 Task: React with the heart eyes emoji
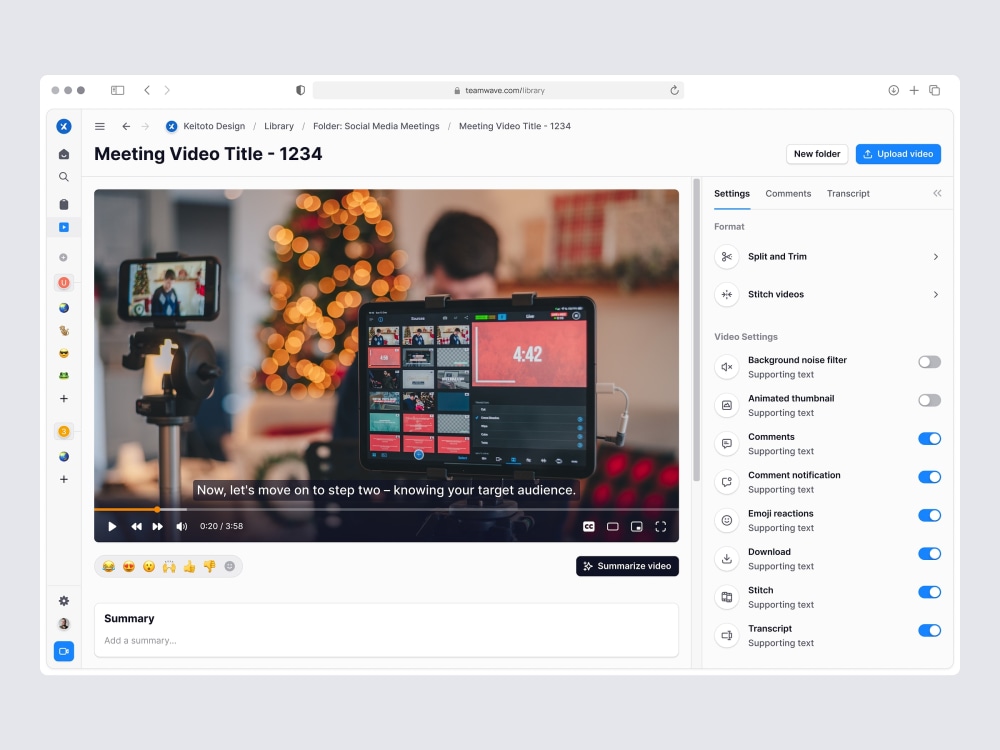[x=129, y=566]
